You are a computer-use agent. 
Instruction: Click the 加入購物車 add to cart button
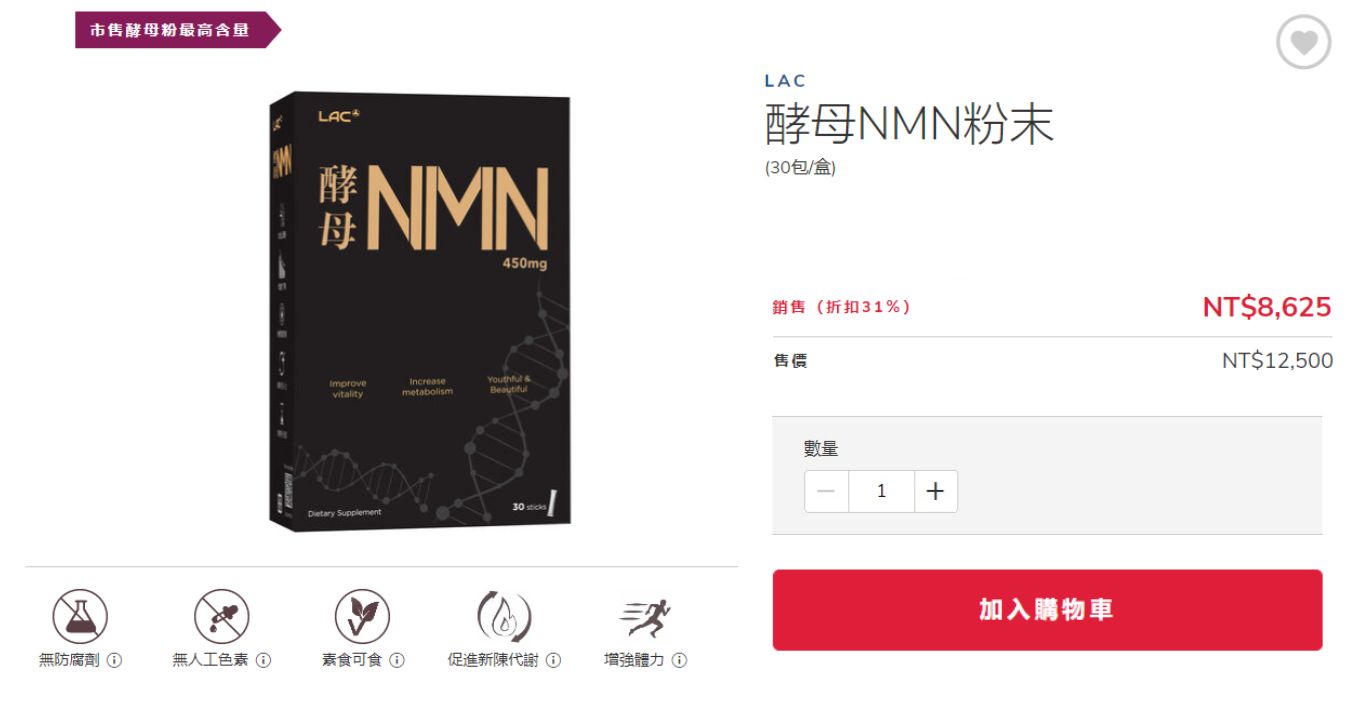[1047, 610]
